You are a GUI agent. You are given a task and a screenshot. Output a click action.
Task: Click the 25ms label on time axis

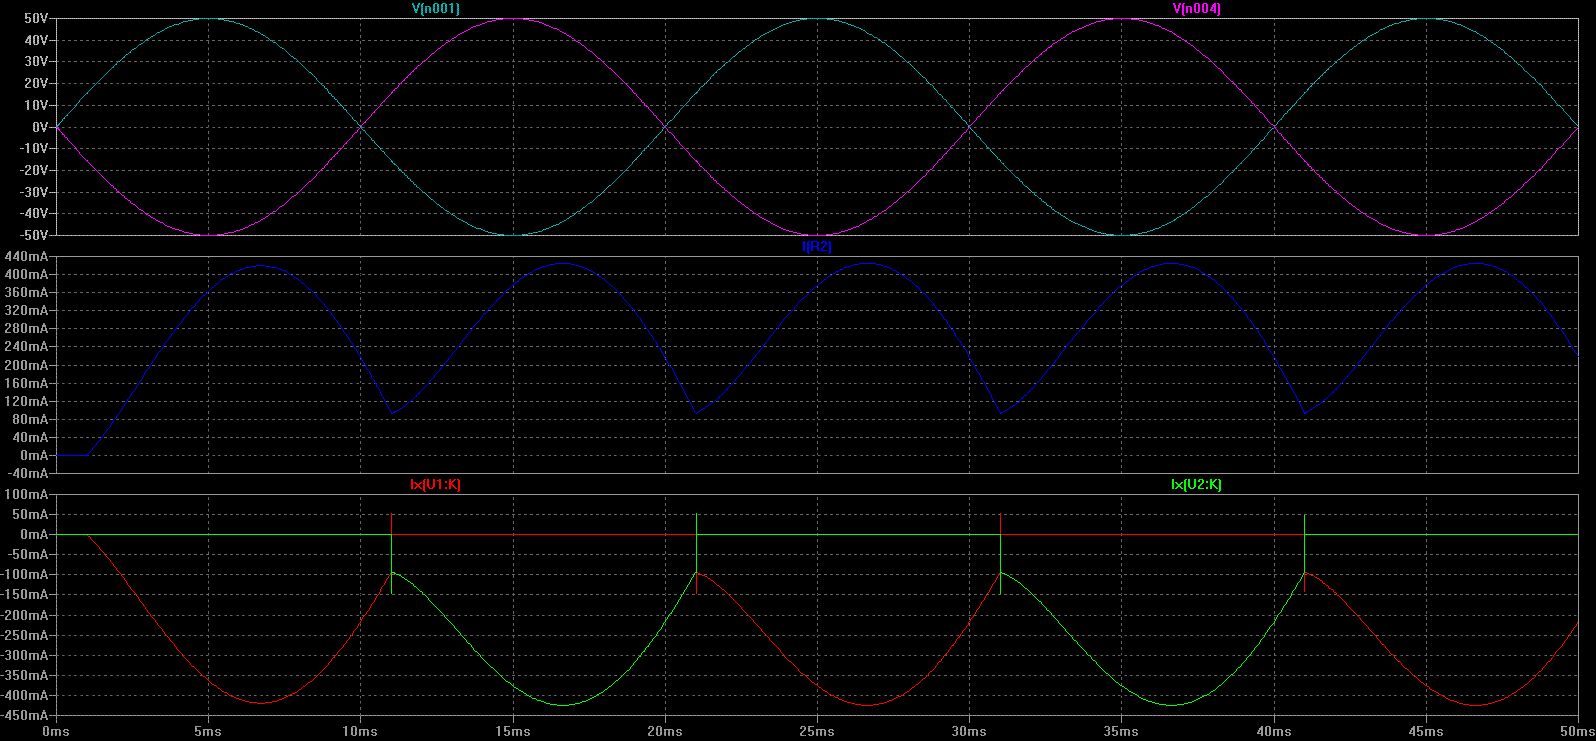click(x=816, y=731)
